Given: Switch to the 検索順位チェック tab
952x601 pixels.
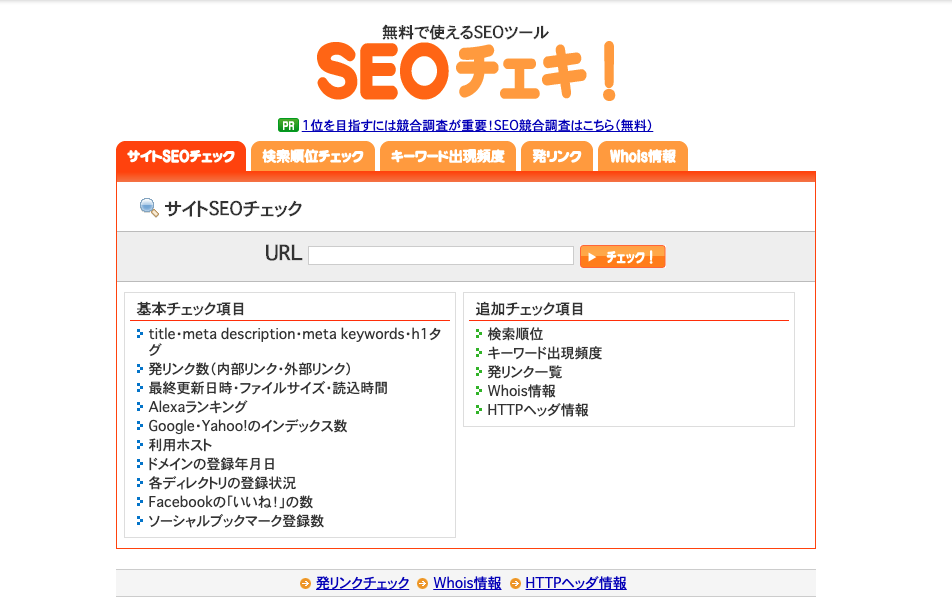Looking at the screenshot, I should (x=313, y=157).
